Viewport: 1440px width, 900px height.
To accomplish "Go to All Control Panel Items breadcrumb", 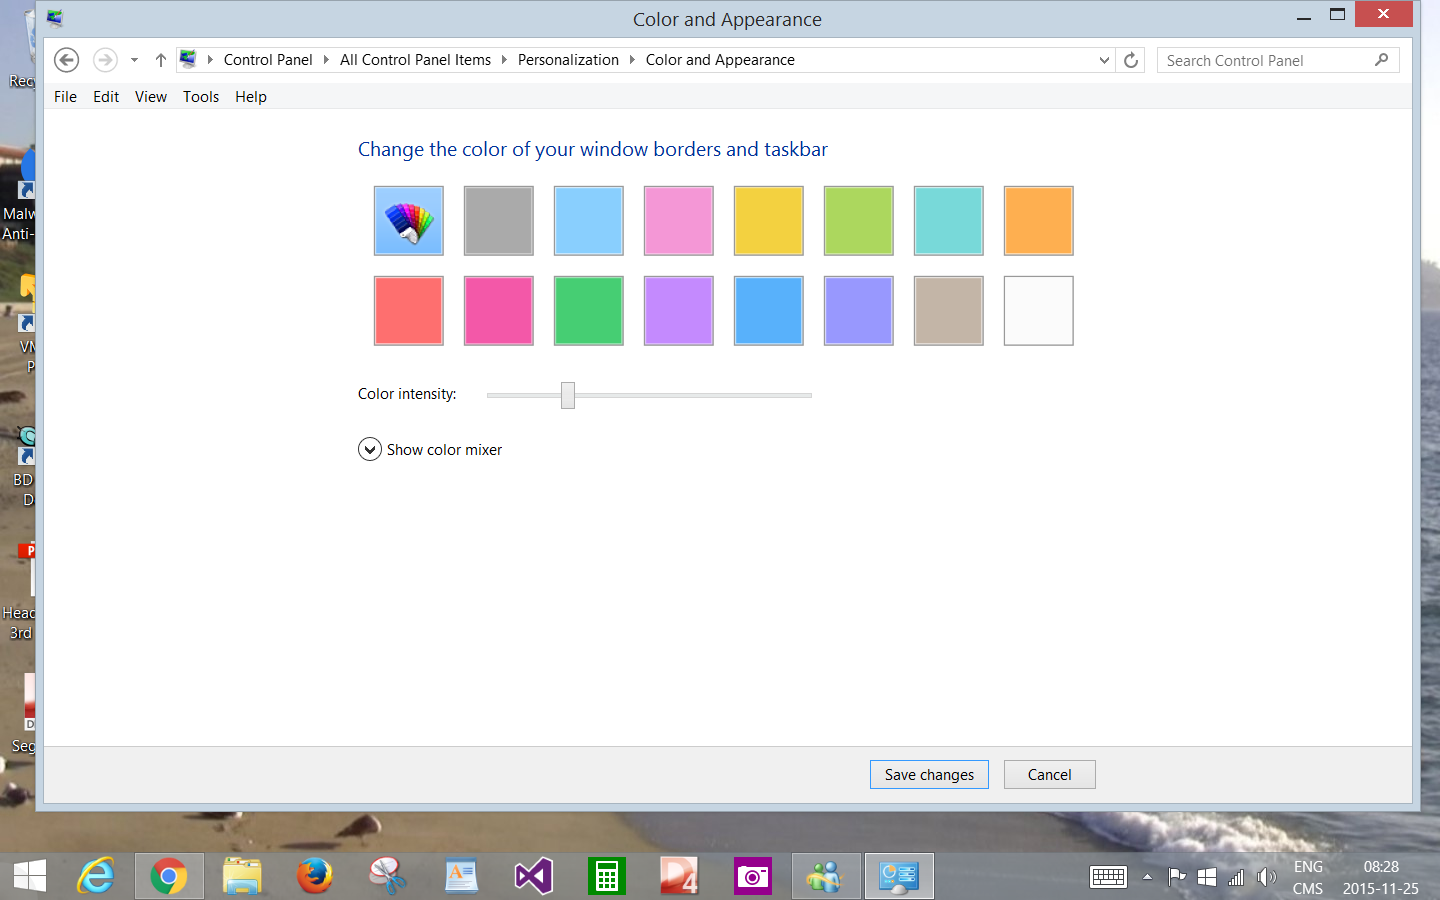I will [x=415, y=60].
